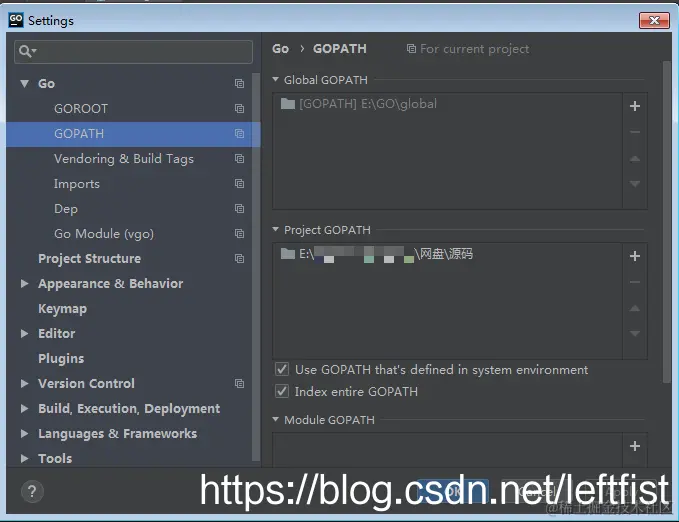Click project-level icon beside Dep
The image size is (679, 522).
point(239,208)
